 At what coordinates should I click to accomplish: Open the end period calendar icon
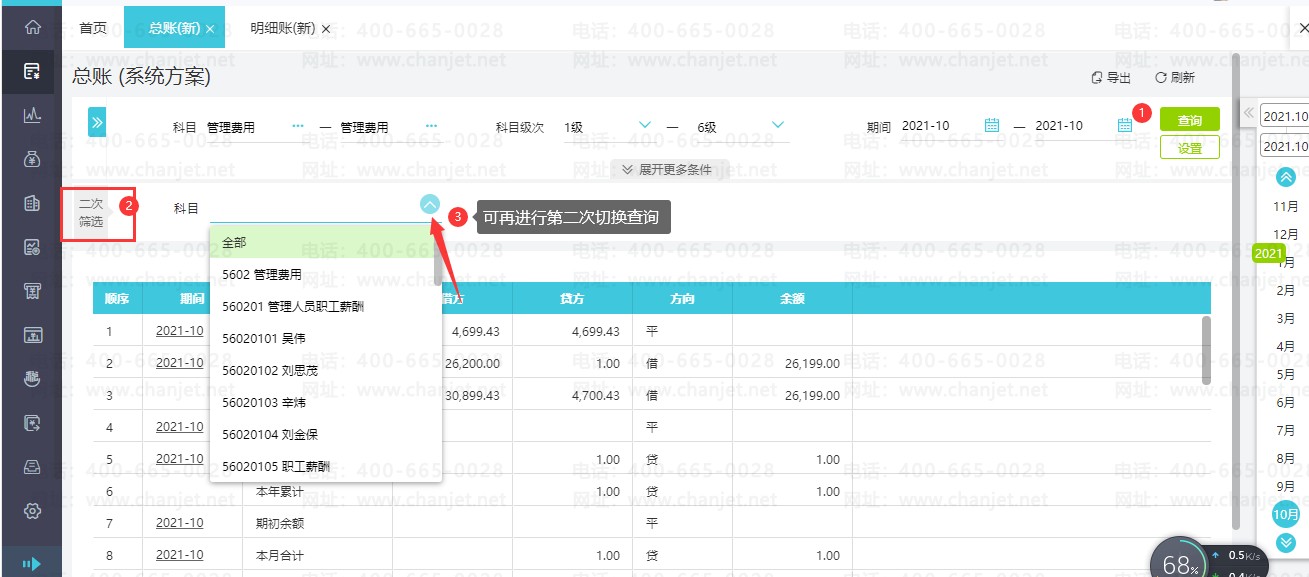click(x=1125, y=126)
